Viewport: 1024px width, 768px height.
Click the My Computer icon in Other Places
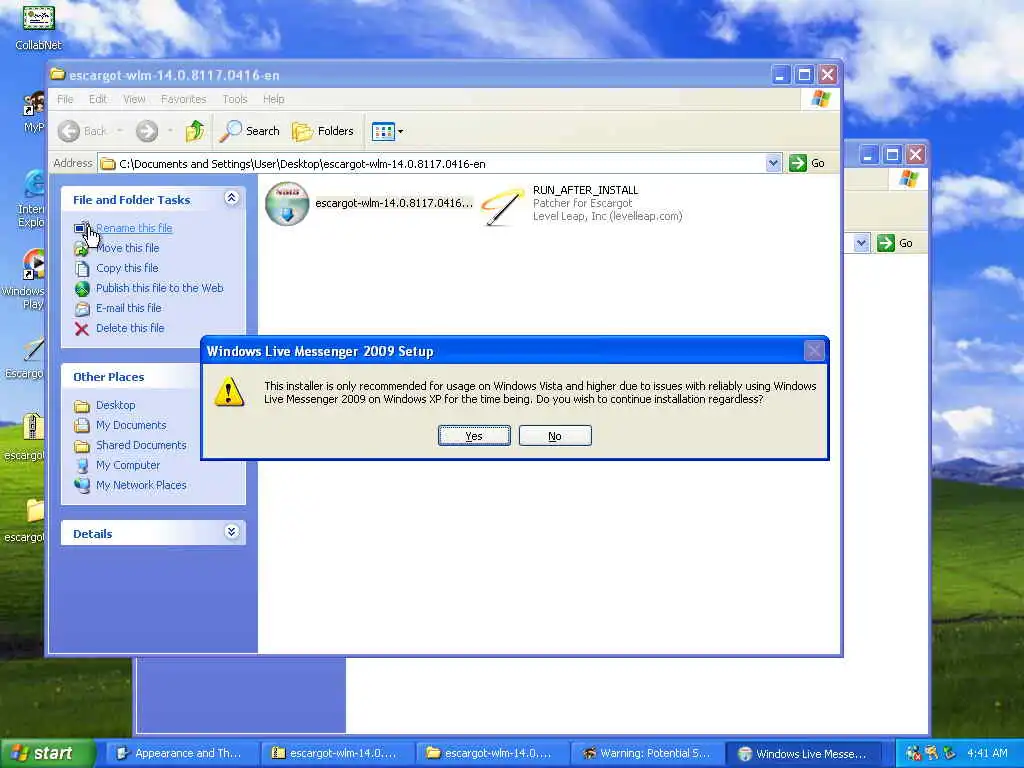pos(82,466)
